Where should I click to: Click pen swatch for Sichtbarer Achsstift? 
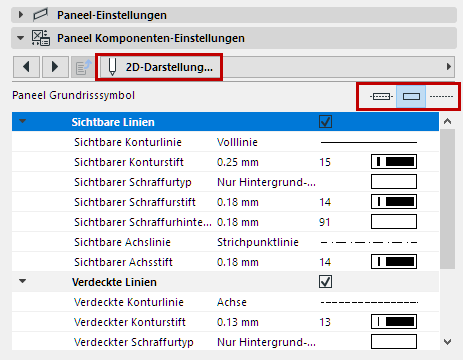tap(394, 262)
